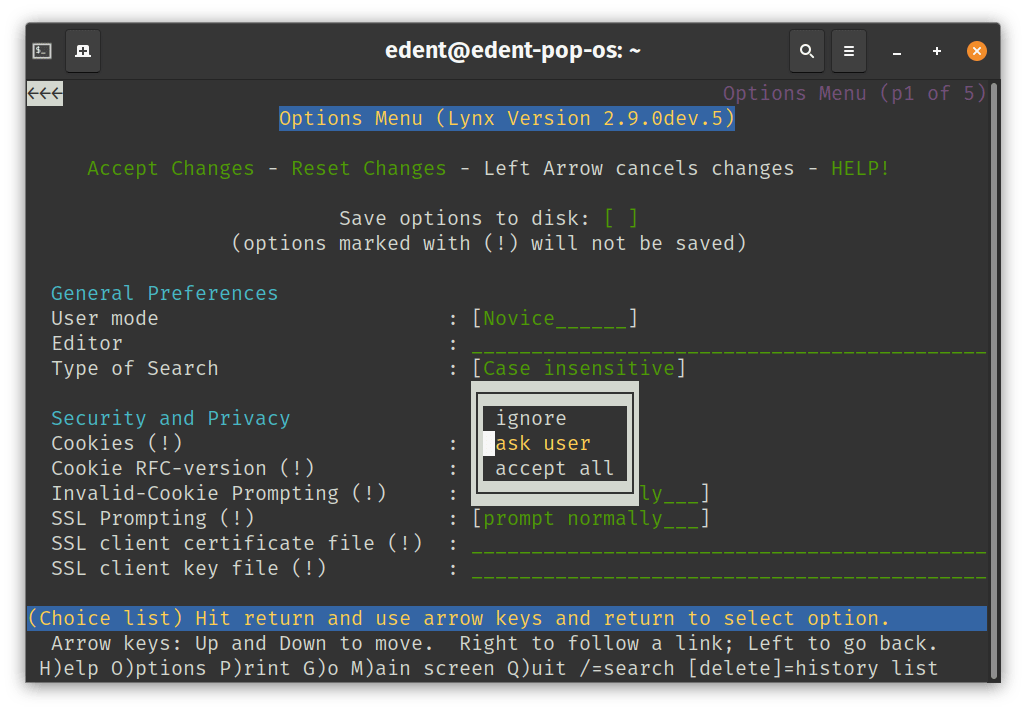Image resolution: width=1026 pixels, height=711 pixels.
Task: Click the User mode label
Action: [105, 319]
